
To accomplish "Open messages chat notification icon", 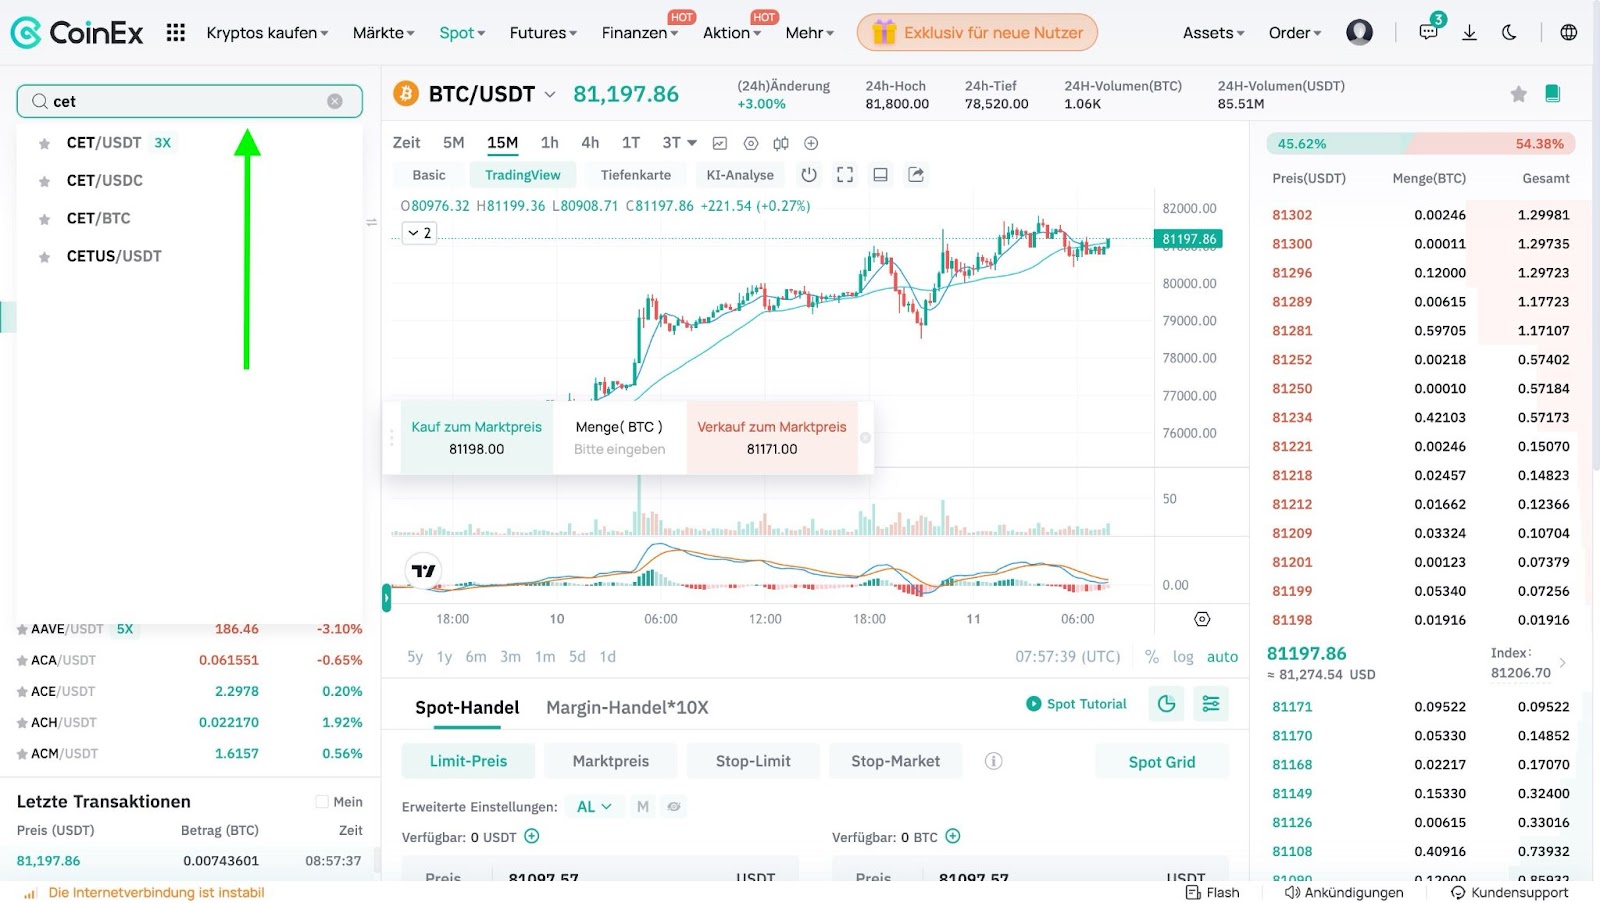I will click(x=1428, y=32).
